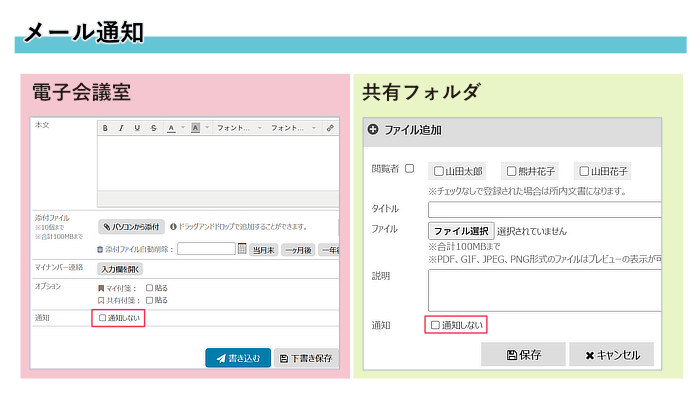
Task: Toggle Underline in the editor toolbar
Action: (137, 128)
